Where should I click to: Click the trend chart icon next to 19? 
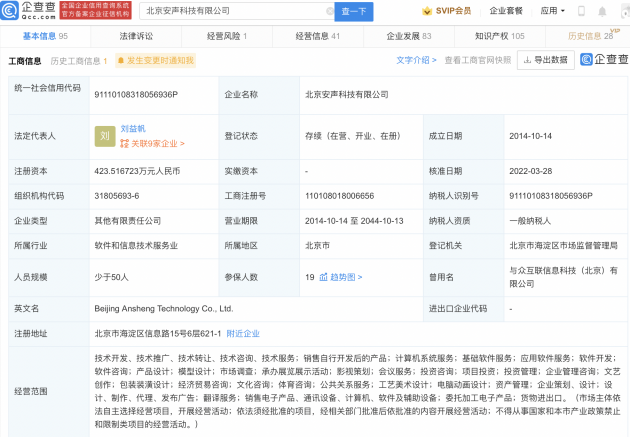pos(323,277)
